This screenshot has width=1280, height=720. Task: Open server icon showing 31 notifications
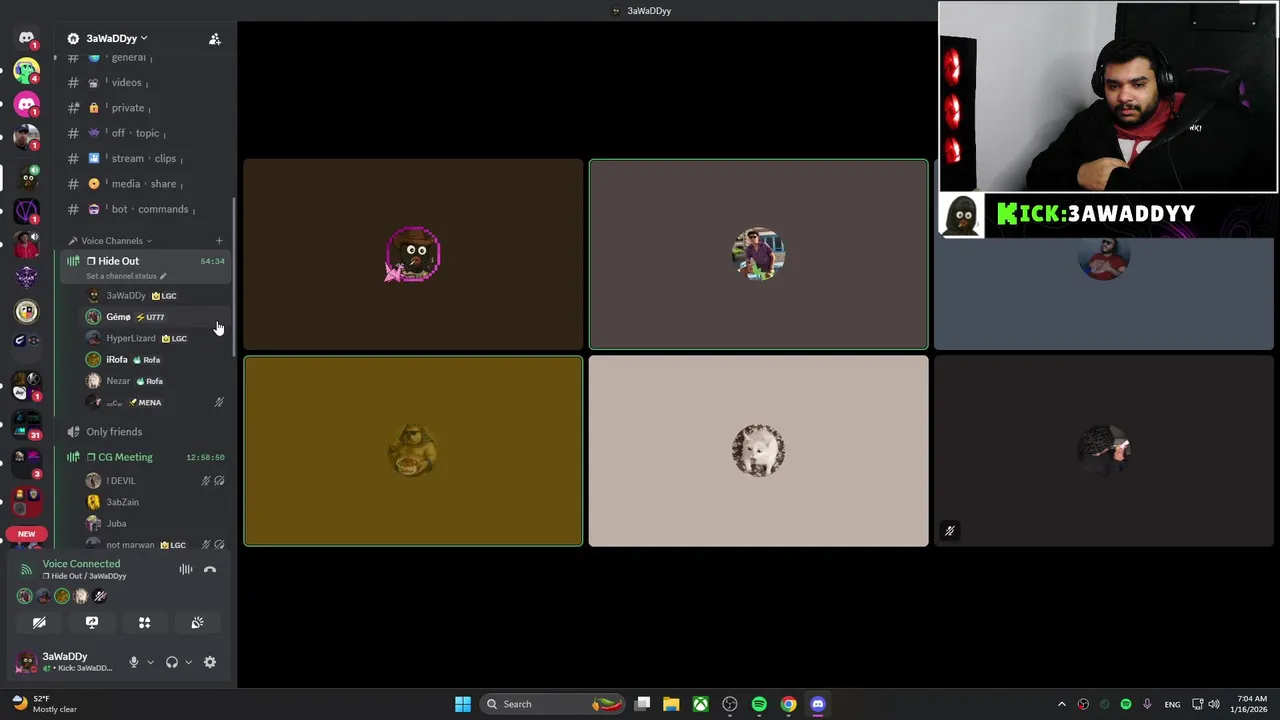click(26, 423)
